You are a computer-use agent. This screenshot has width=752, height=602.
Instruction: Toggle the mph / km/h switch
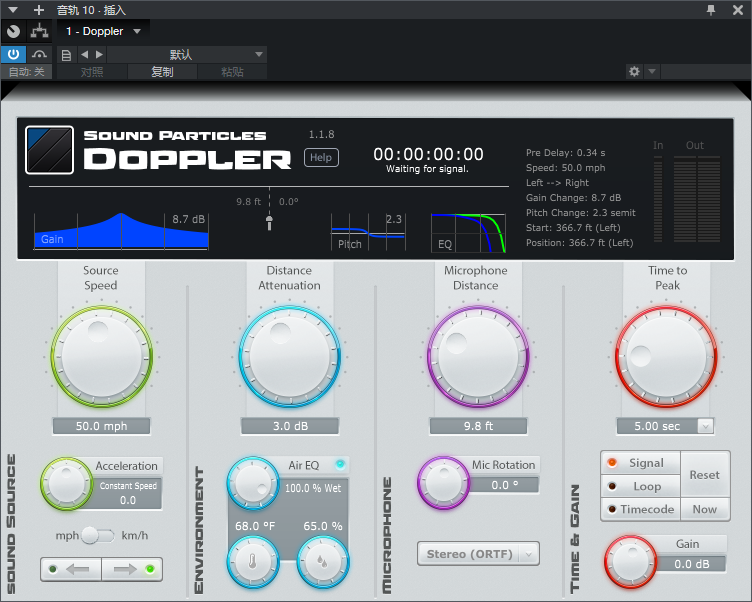click(x=98, y=535)
